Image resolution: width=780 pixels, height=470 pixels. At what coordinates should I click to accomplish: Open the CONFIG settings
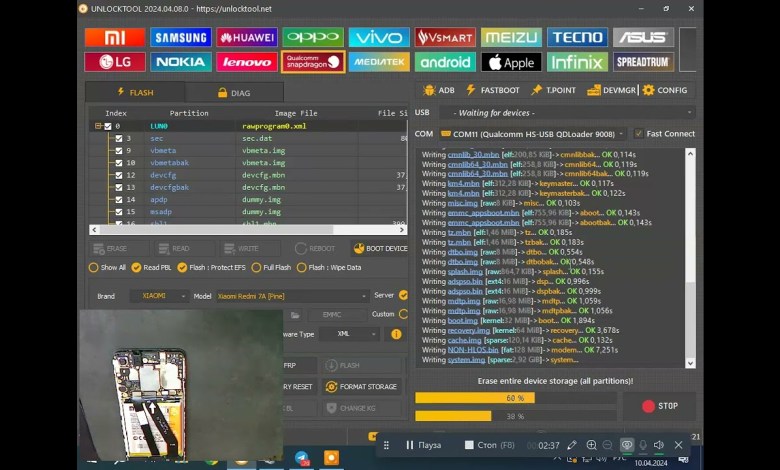point(665,90)
